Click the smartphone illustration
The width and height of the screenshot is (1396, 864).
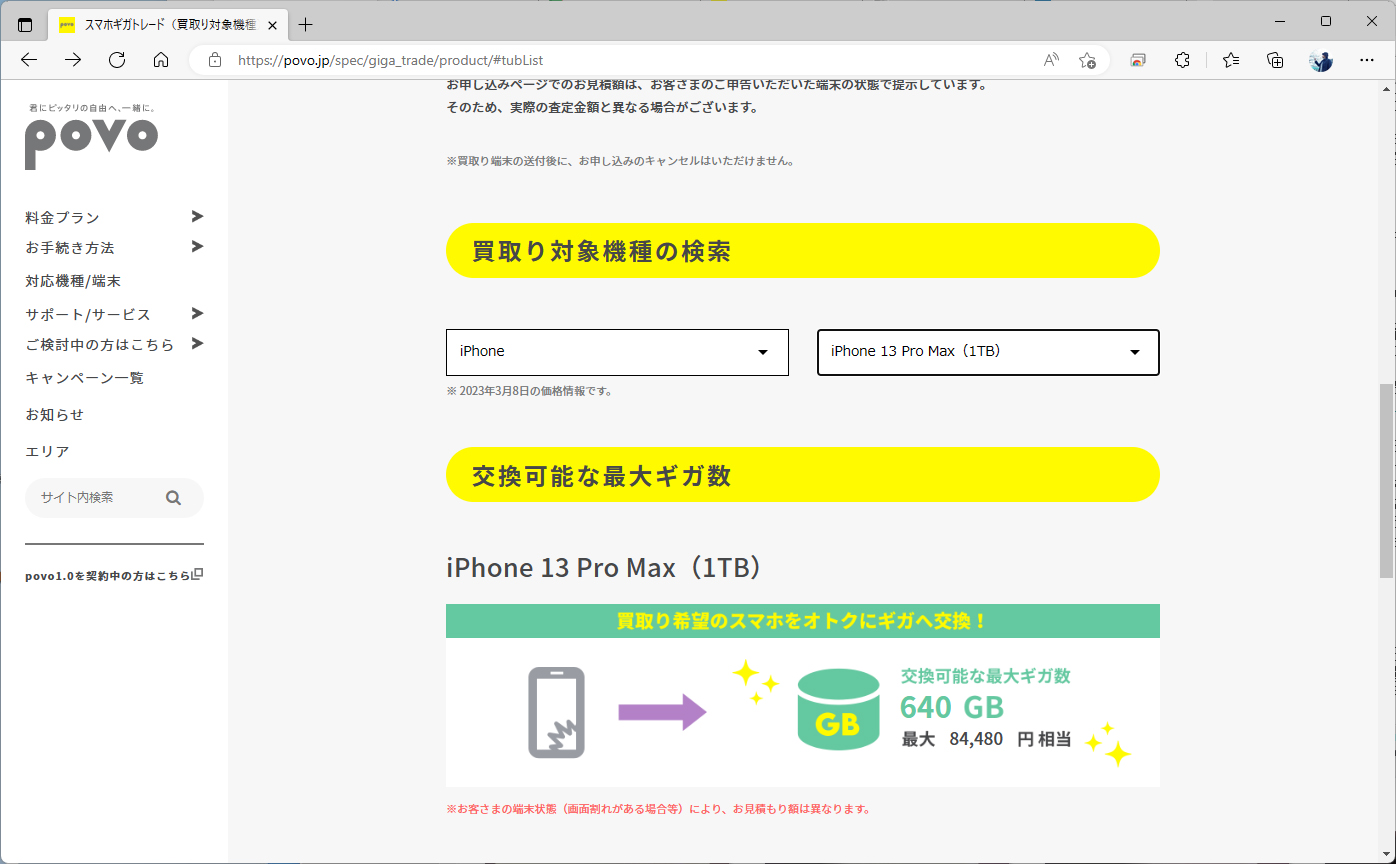click(556, 712)
